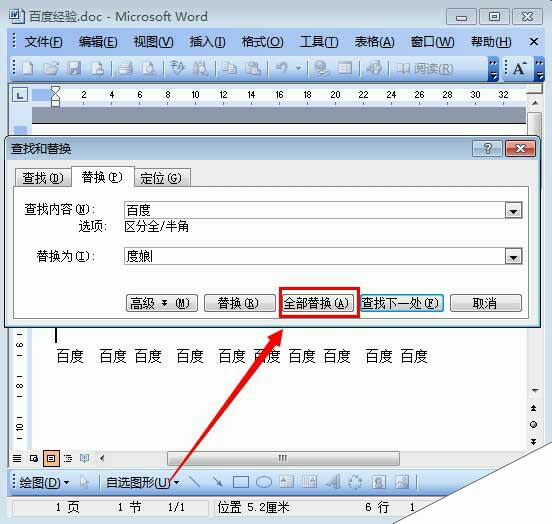Screen dimensions: 552x524
Task: Click the Print Preview icon
Action: click(149, 68)
